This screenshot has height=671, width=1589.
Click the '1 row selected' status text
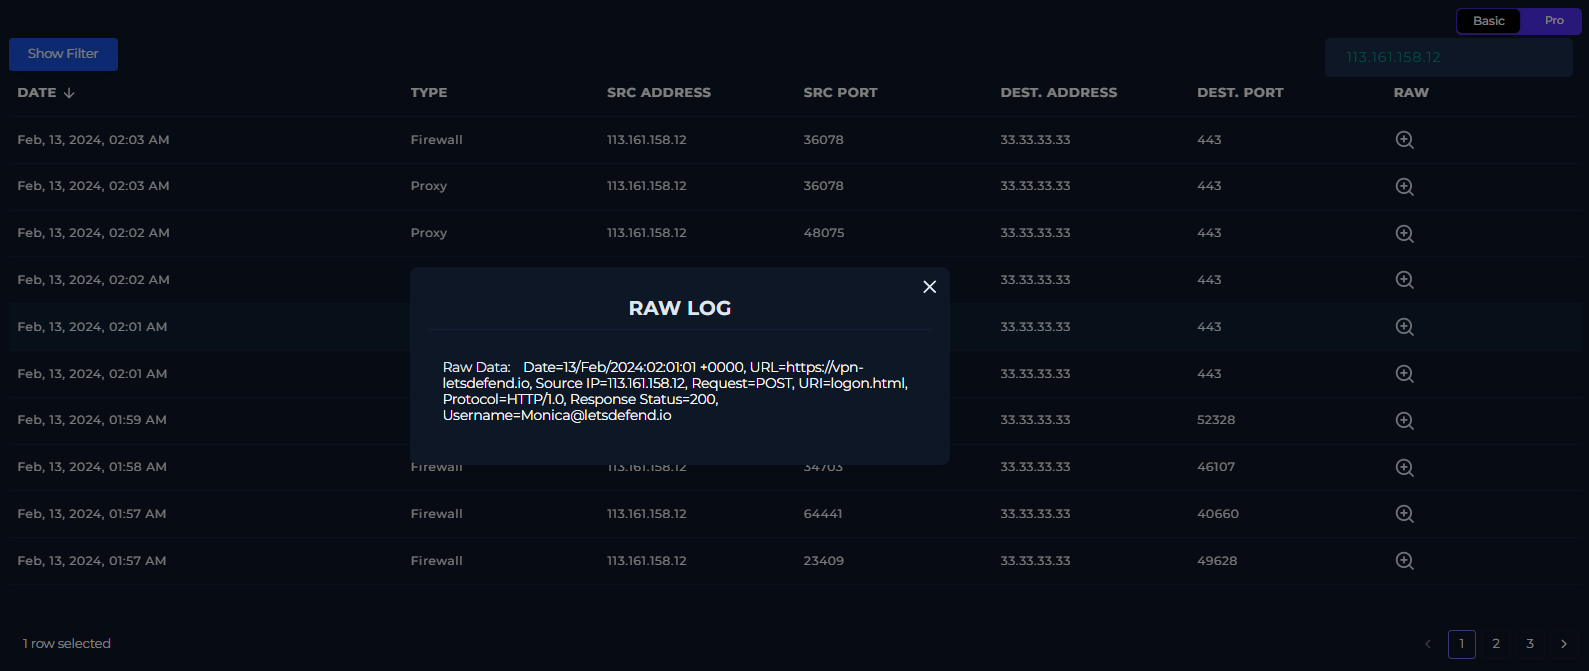coord(67,644)
